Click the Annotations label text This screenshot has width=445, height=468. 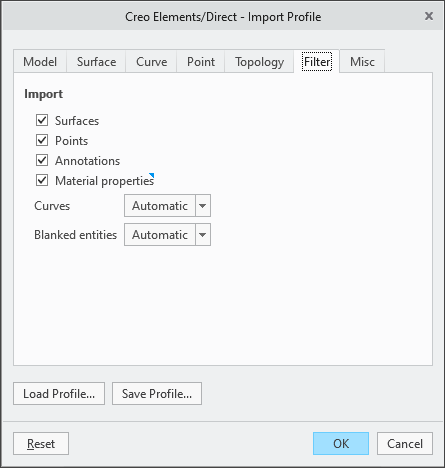click(88, 161)
